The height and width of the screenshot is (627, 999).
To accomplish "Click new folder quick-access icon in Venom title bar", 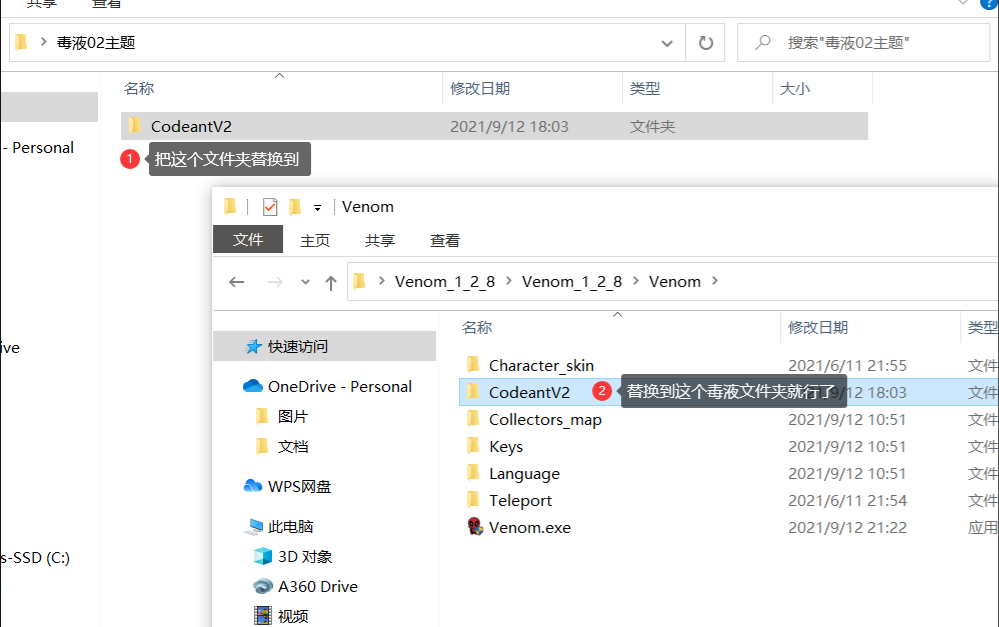I will pos(295,207).
